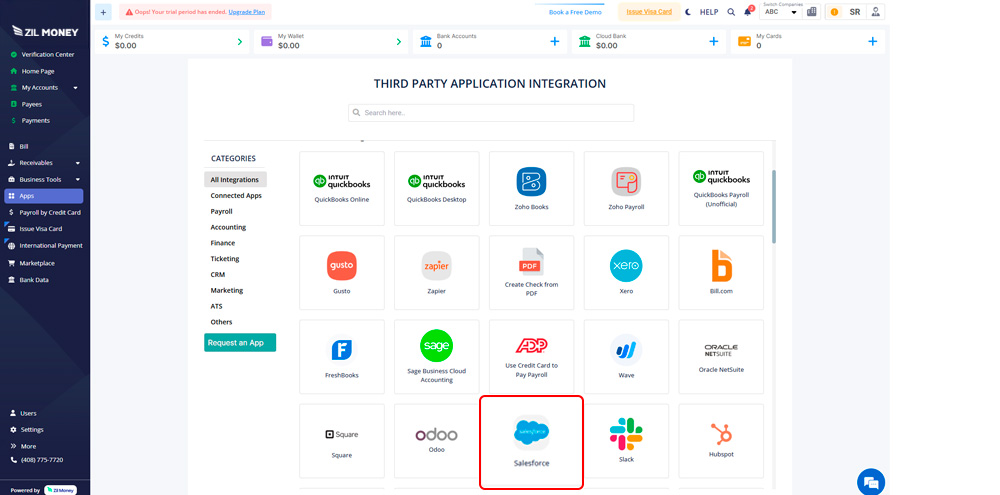The width and height of the screenshot is (1000, 495).
Task: Filter by Marketing category
Action: coord(227,290)
